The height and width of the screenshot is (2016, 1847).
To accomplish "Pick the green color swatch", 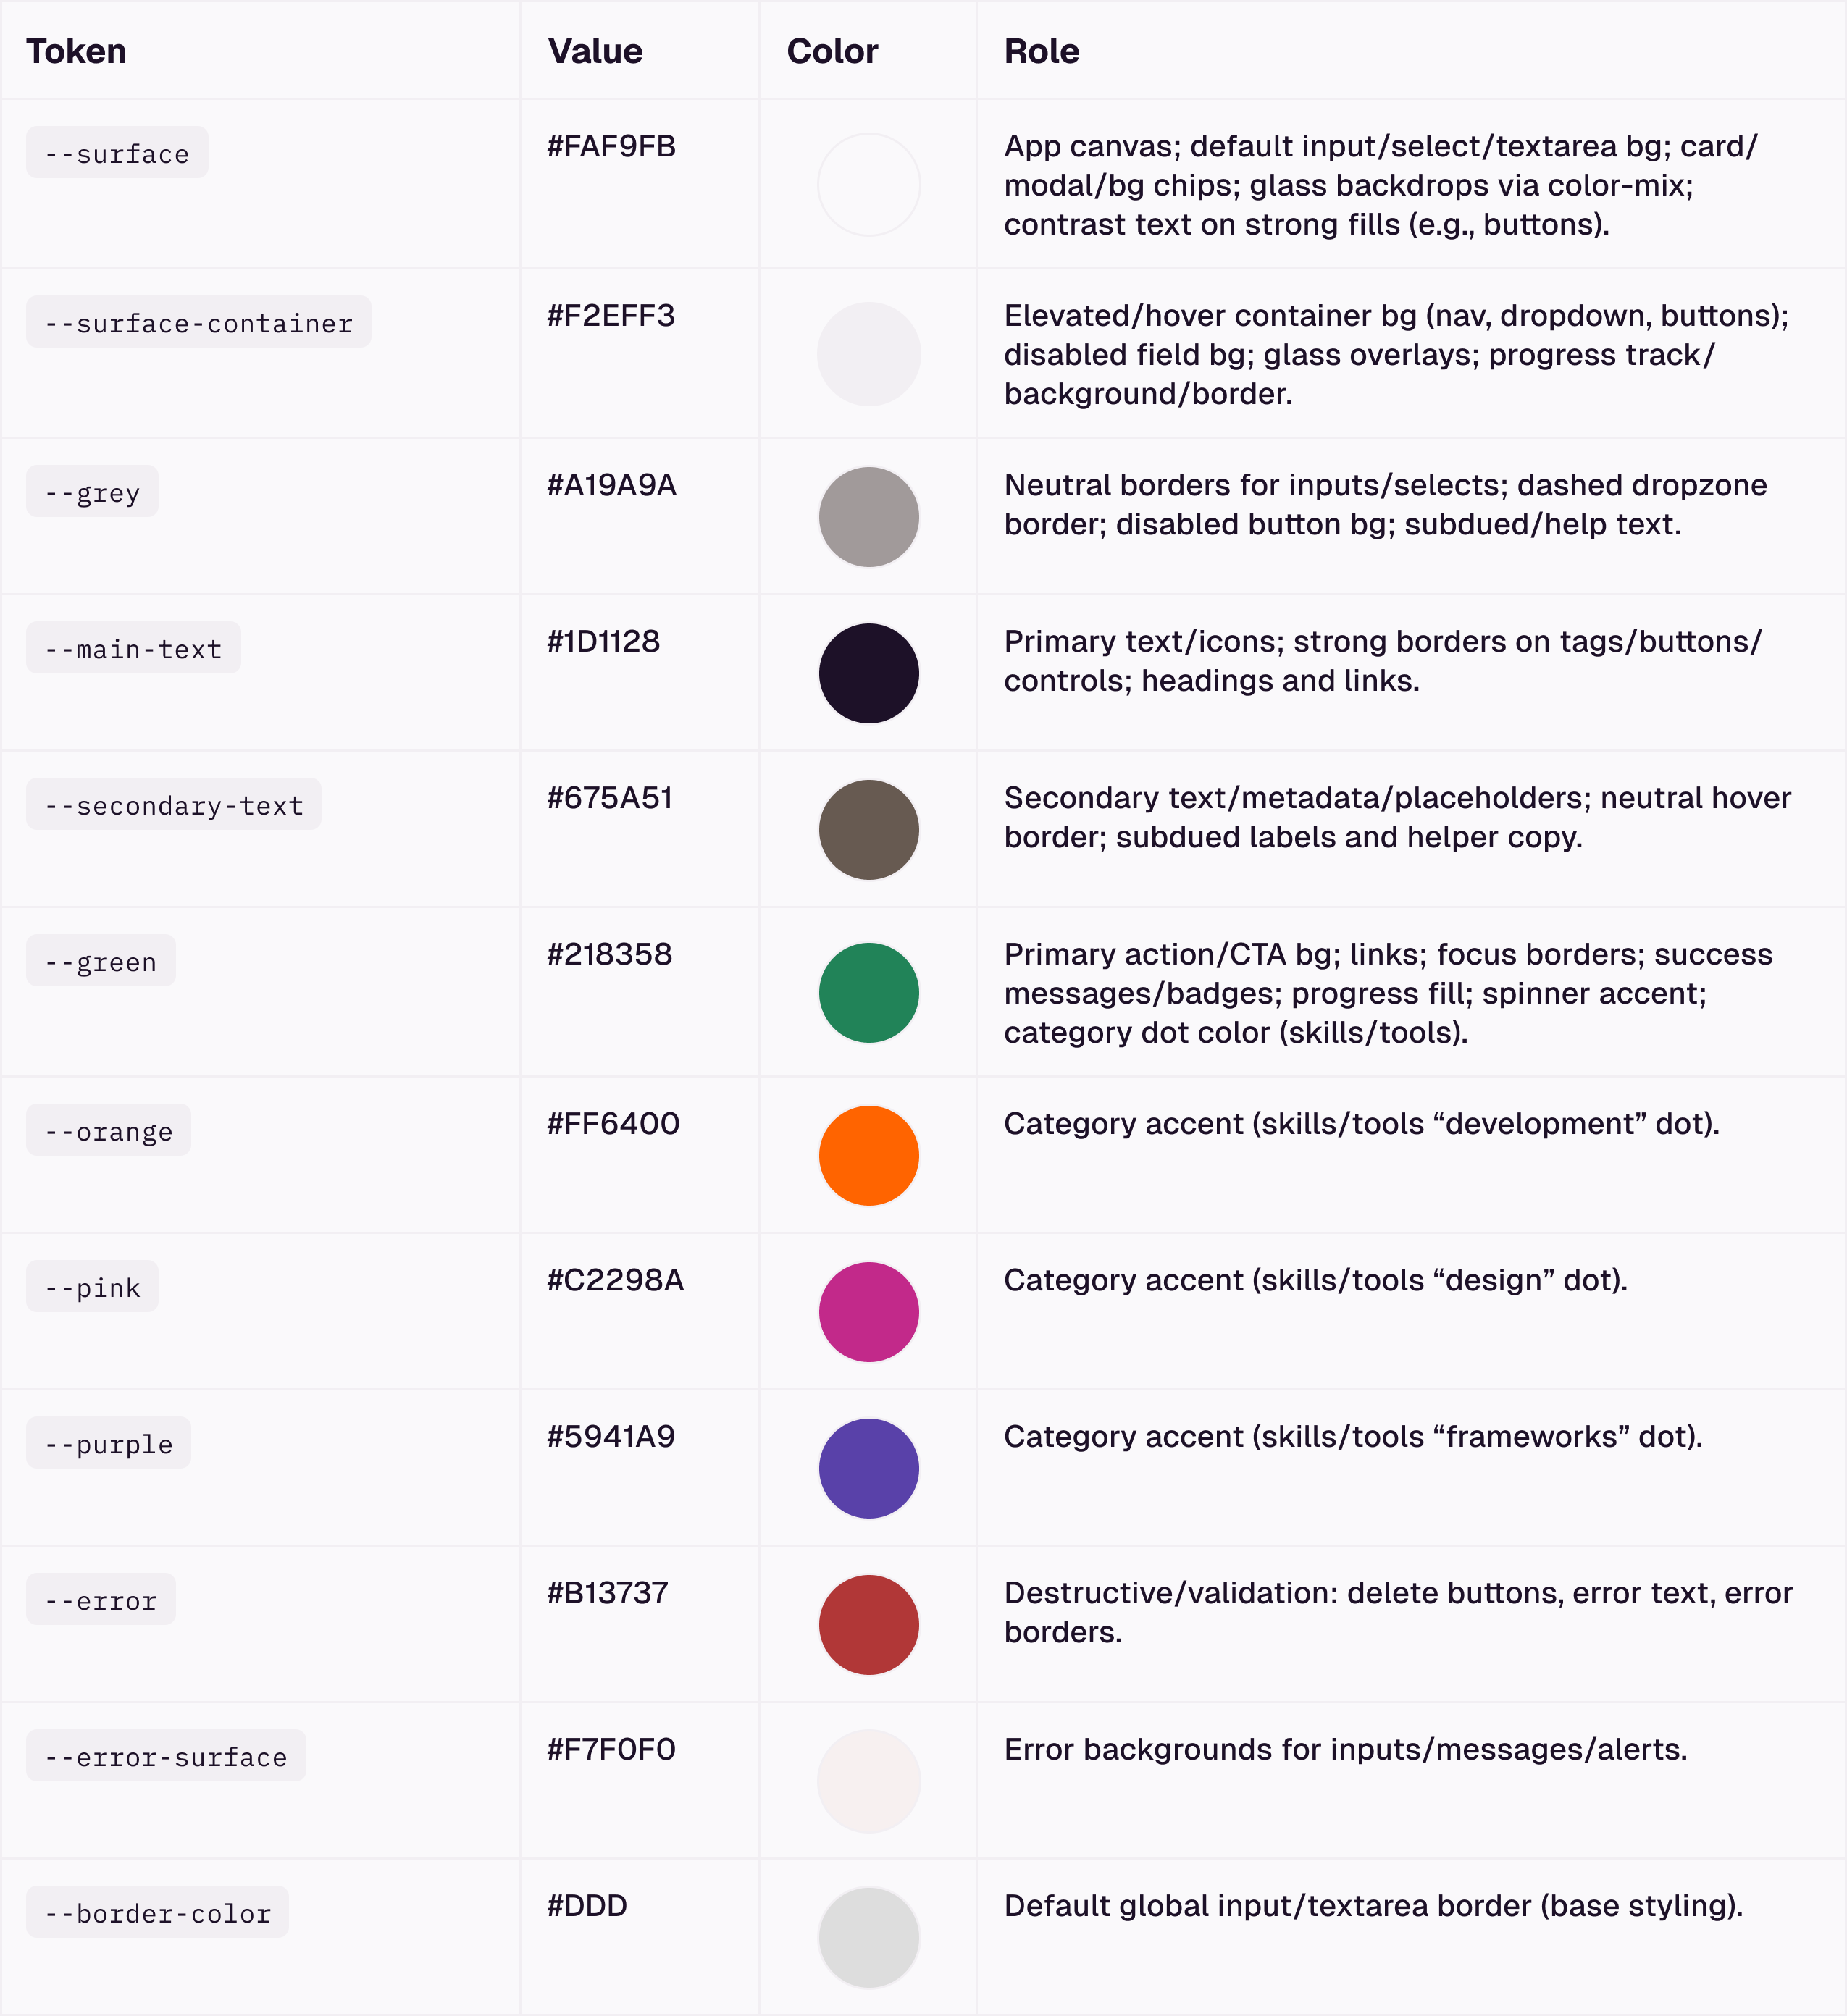I will coord(868,993).
